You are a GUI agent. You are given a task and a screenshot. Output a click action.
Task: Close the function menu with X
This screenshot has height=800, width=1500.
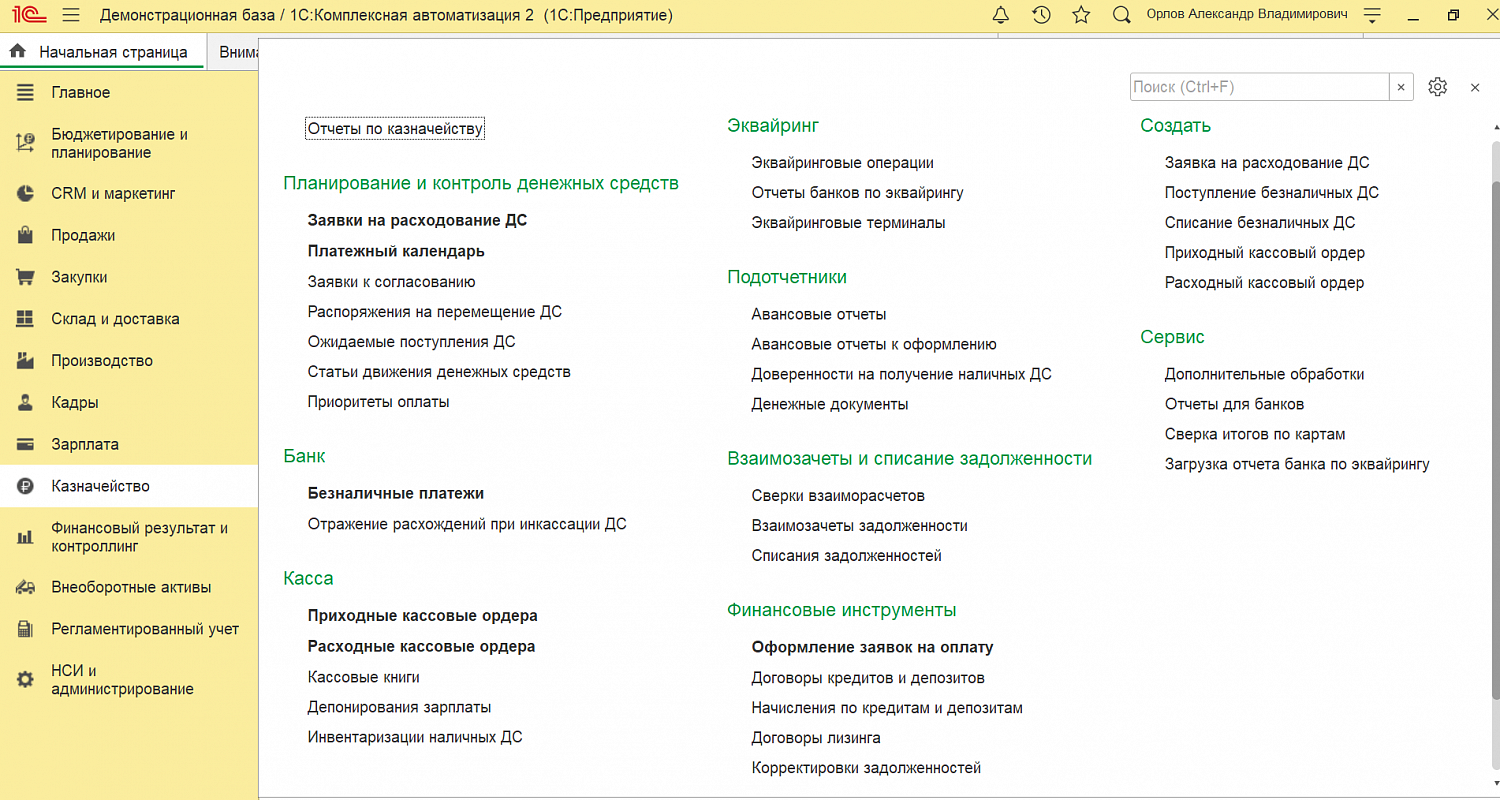[x=1475, y=87]
